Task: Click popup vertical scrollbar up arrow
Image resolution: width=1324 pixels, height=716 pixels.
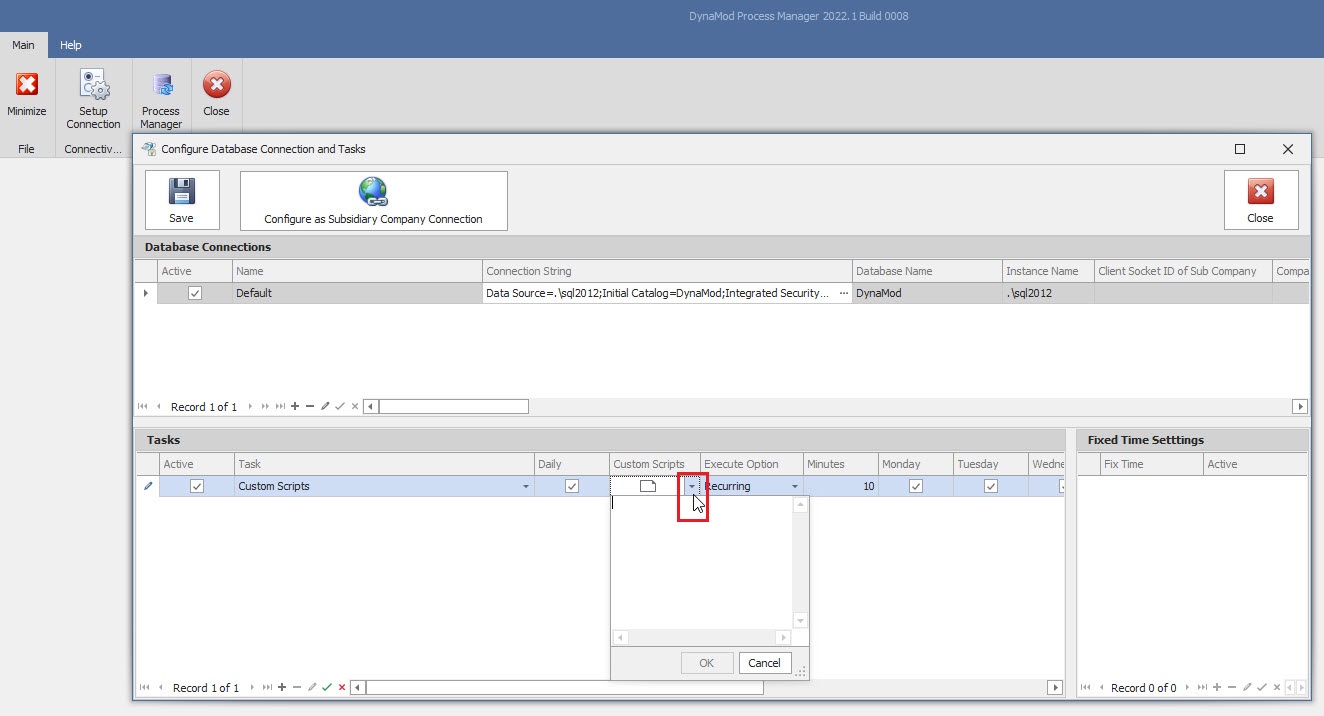Action: (799, 505)
